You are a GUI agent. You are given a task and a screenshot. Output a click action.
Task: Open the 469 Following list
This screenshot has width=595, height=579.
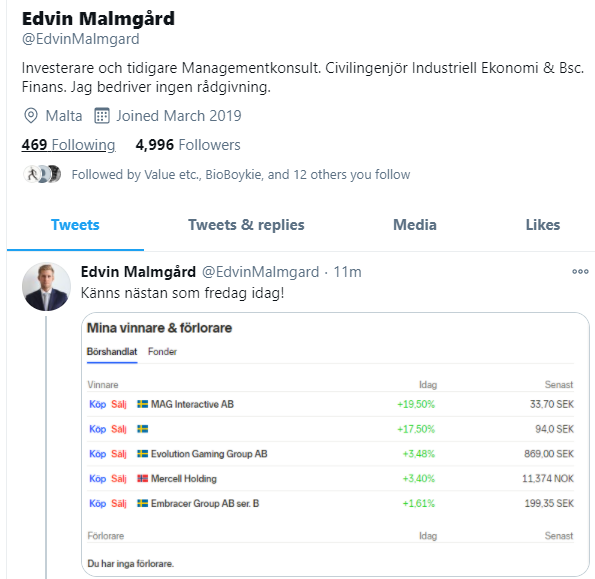point(68,145)
